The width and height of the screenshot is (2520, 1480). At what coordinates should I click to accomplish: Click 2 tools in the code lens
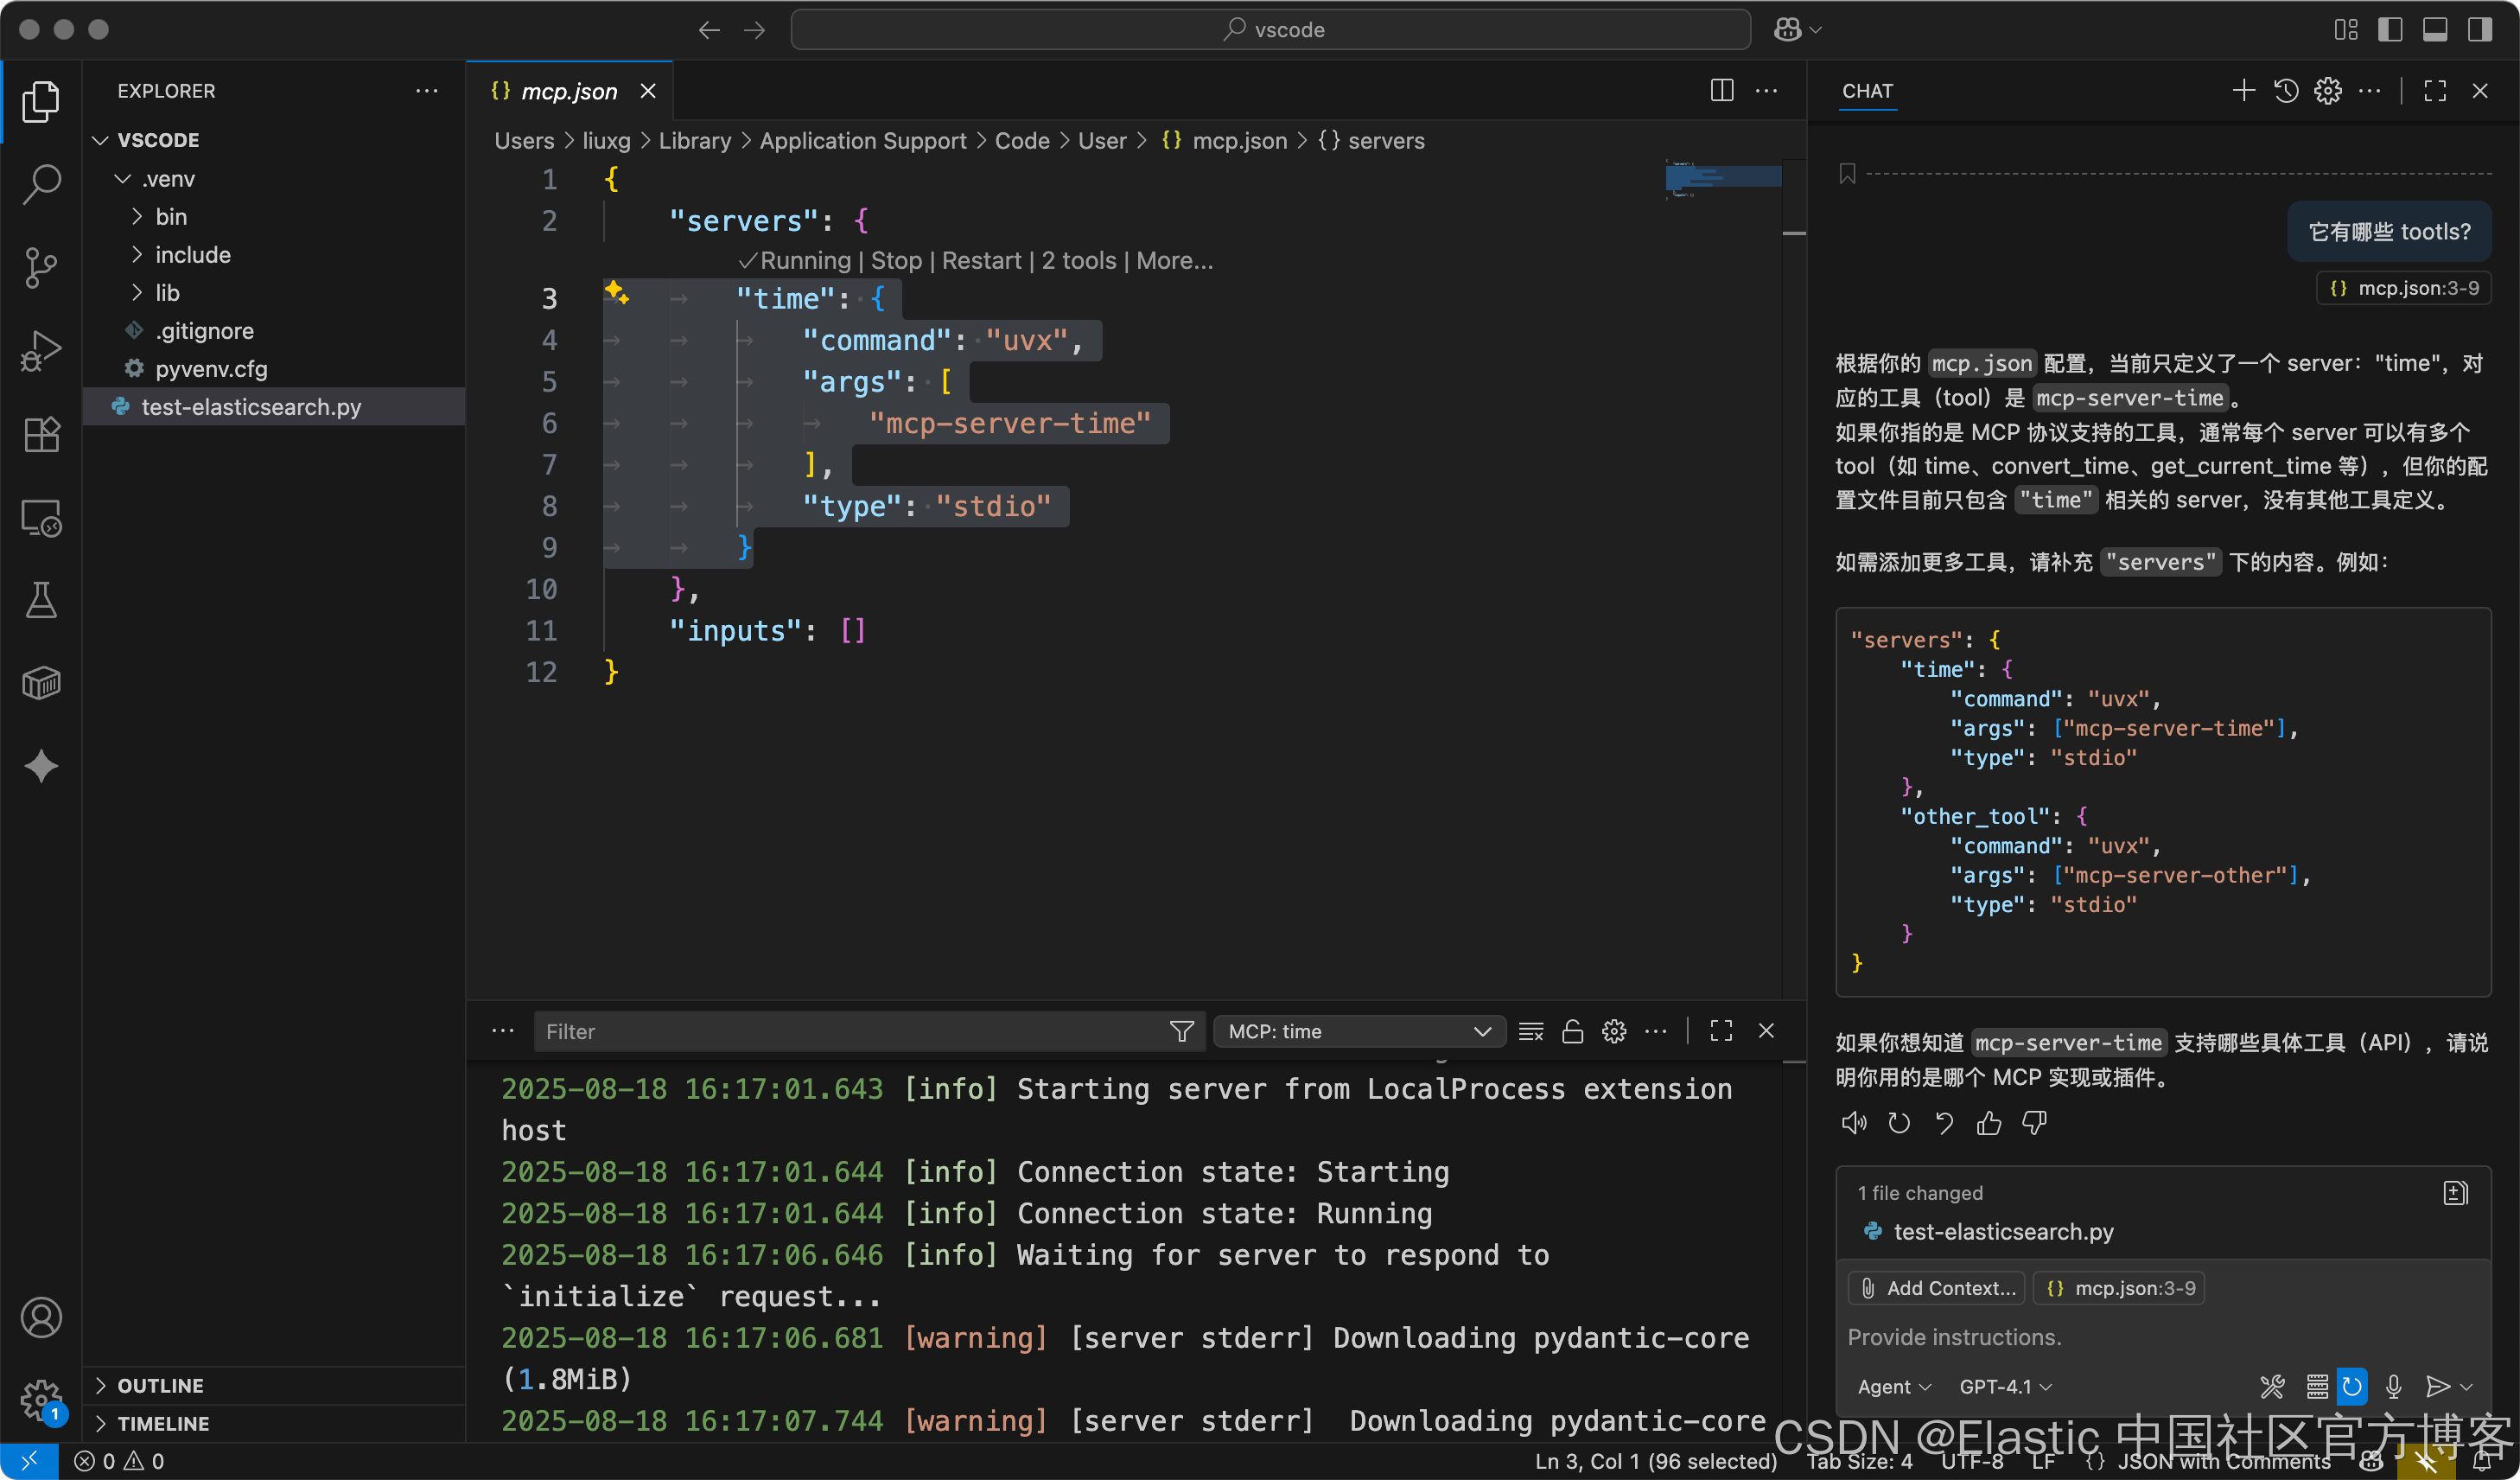(x=1078, y=261)
